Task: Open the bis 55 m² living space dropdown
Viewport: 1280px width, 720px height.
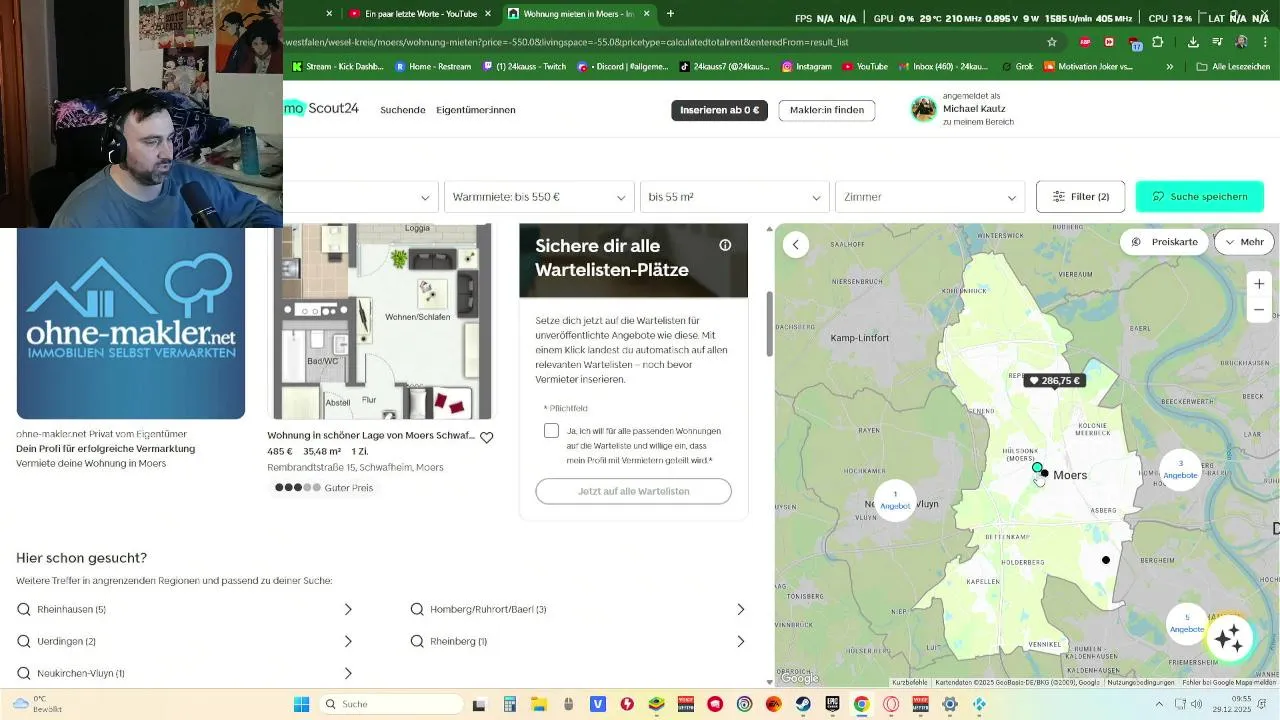Action: point(735,197)
